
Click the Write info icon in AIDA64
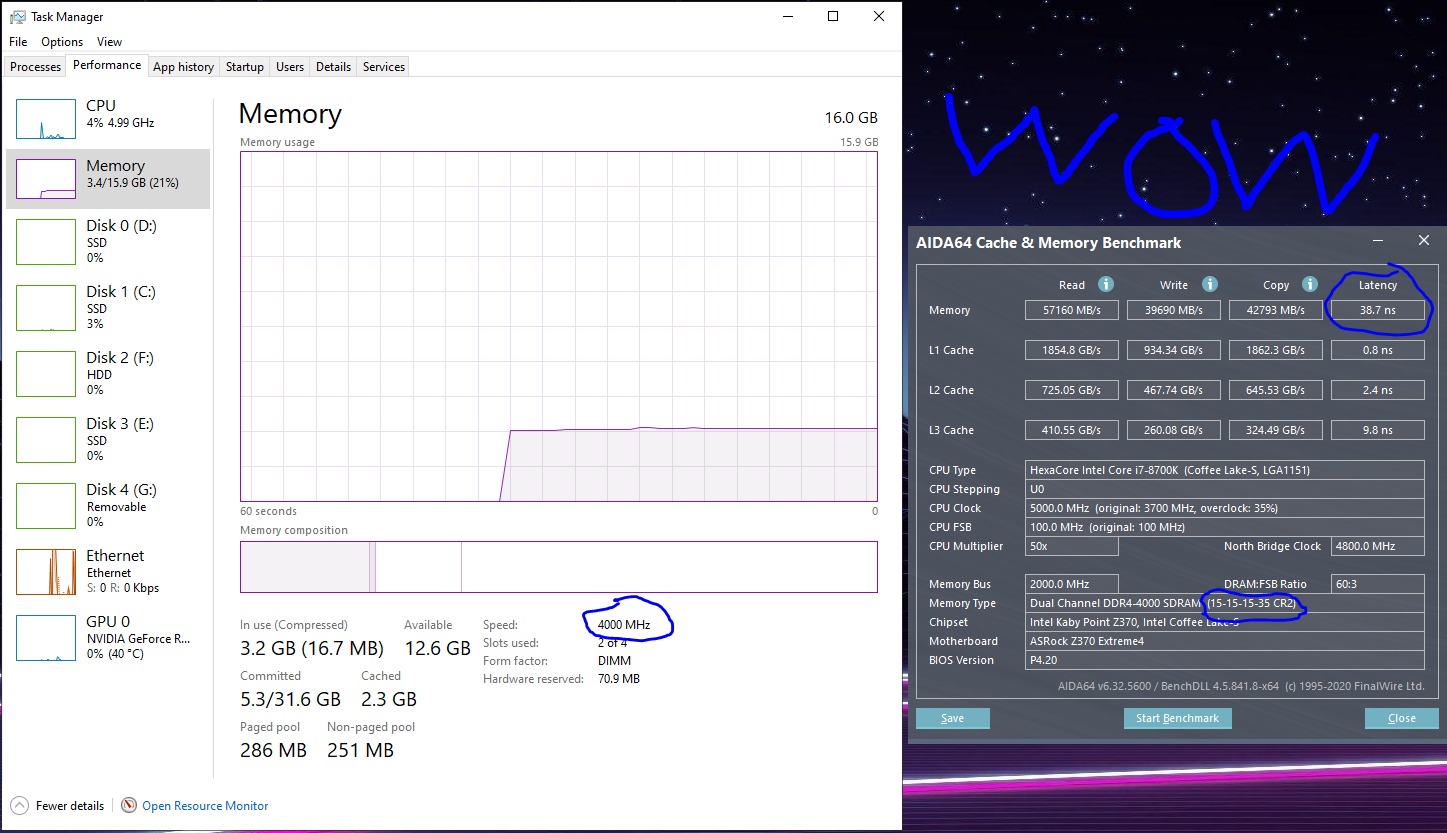point(1209,284)
